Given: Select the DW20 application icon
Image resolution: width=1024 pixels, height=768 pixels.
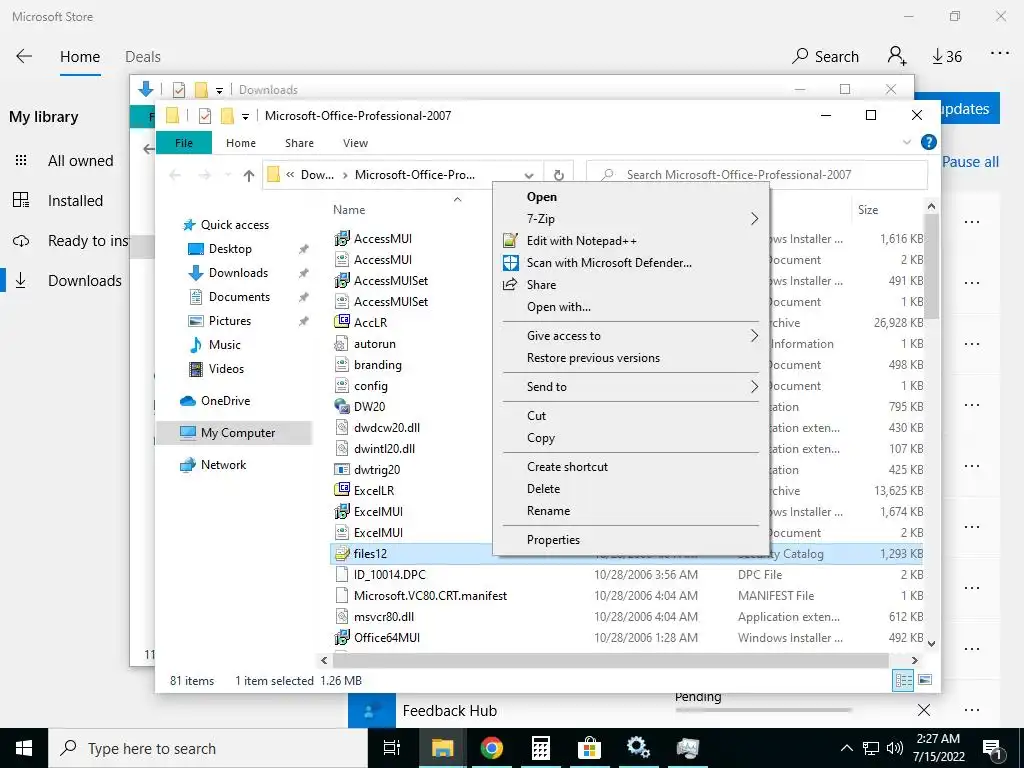Looking at the screenshot, I should click(x=342, y=406).
